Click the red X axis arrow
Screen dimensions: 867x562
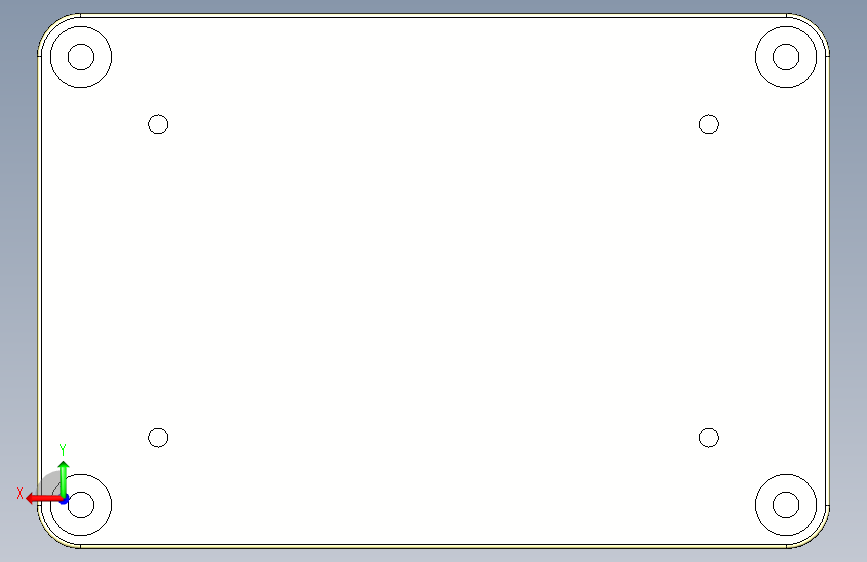tap(43, 499)
